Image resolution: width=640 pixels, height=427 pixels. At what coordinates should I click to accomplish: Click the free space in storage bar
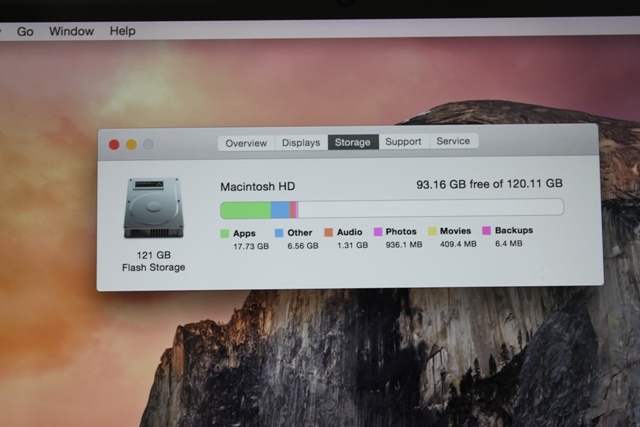[431, 208]
